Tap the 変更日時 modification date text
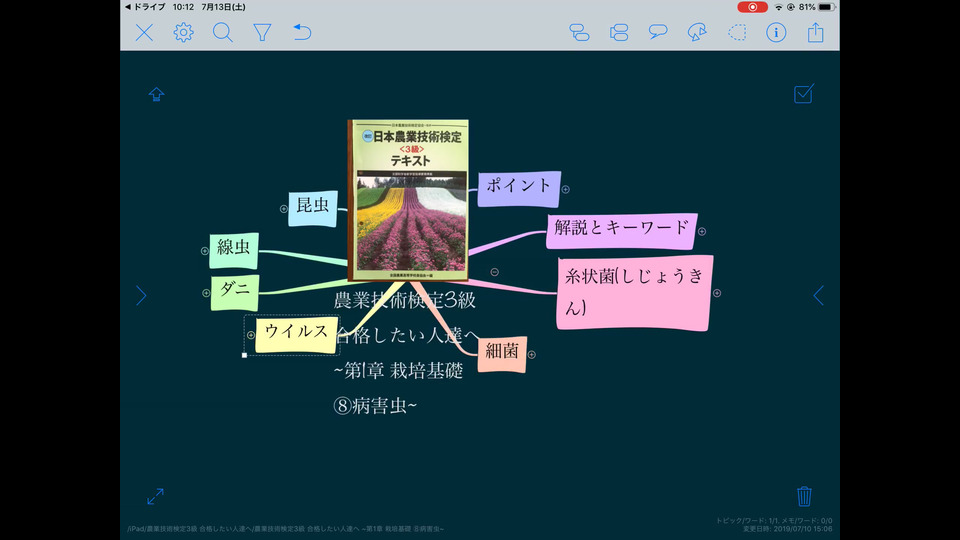The image size is (960, 540). 787,529
